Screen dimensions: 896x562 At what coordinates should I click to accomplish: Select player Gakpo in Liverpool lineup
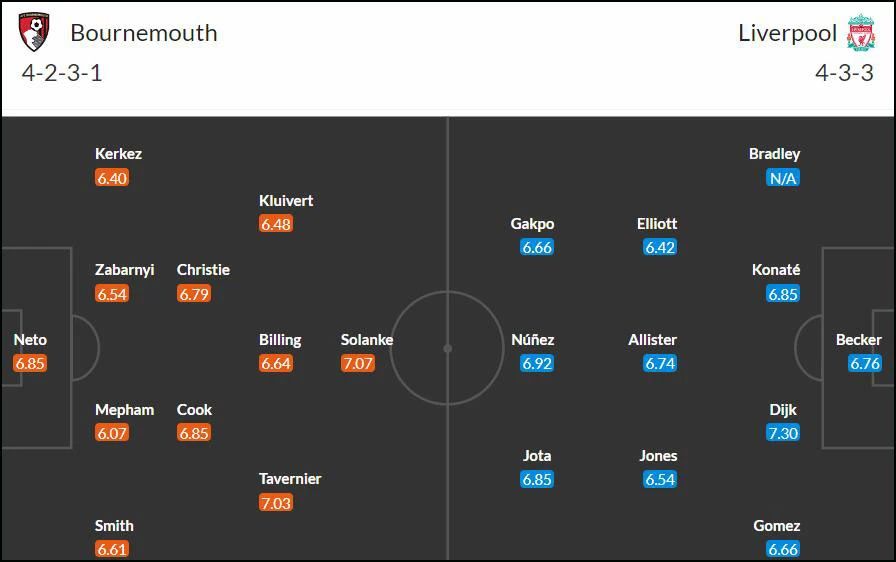coord(532,223)
